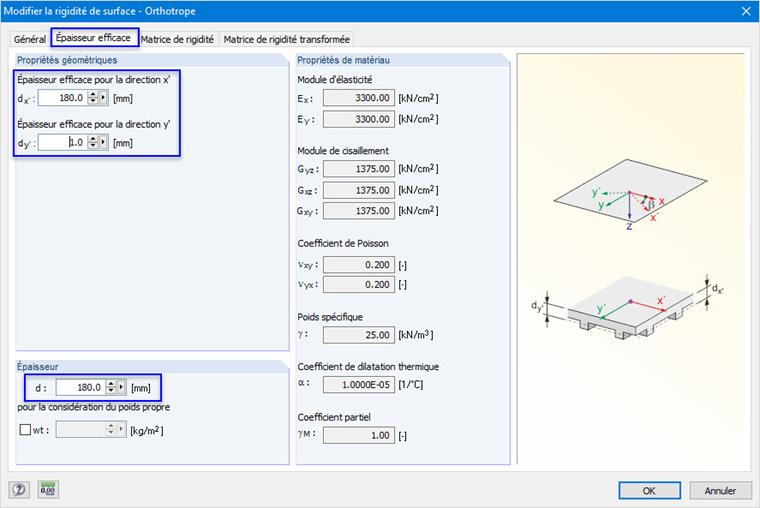Viewport: 760px width, 508px height.
Task: Click the upper surface axes diagram
Action: pyautogui.click(x=630, y=194)
